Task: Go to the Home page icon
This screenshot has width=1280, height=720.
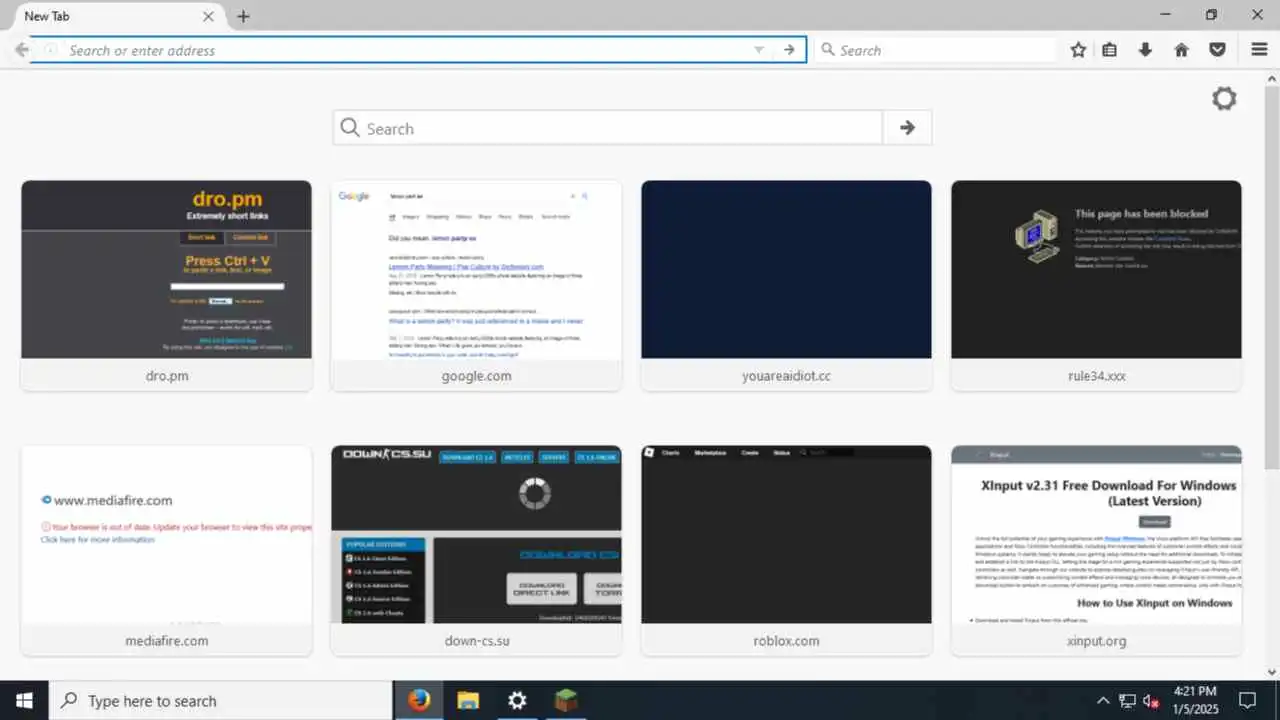Action: tap(1182, 50)
